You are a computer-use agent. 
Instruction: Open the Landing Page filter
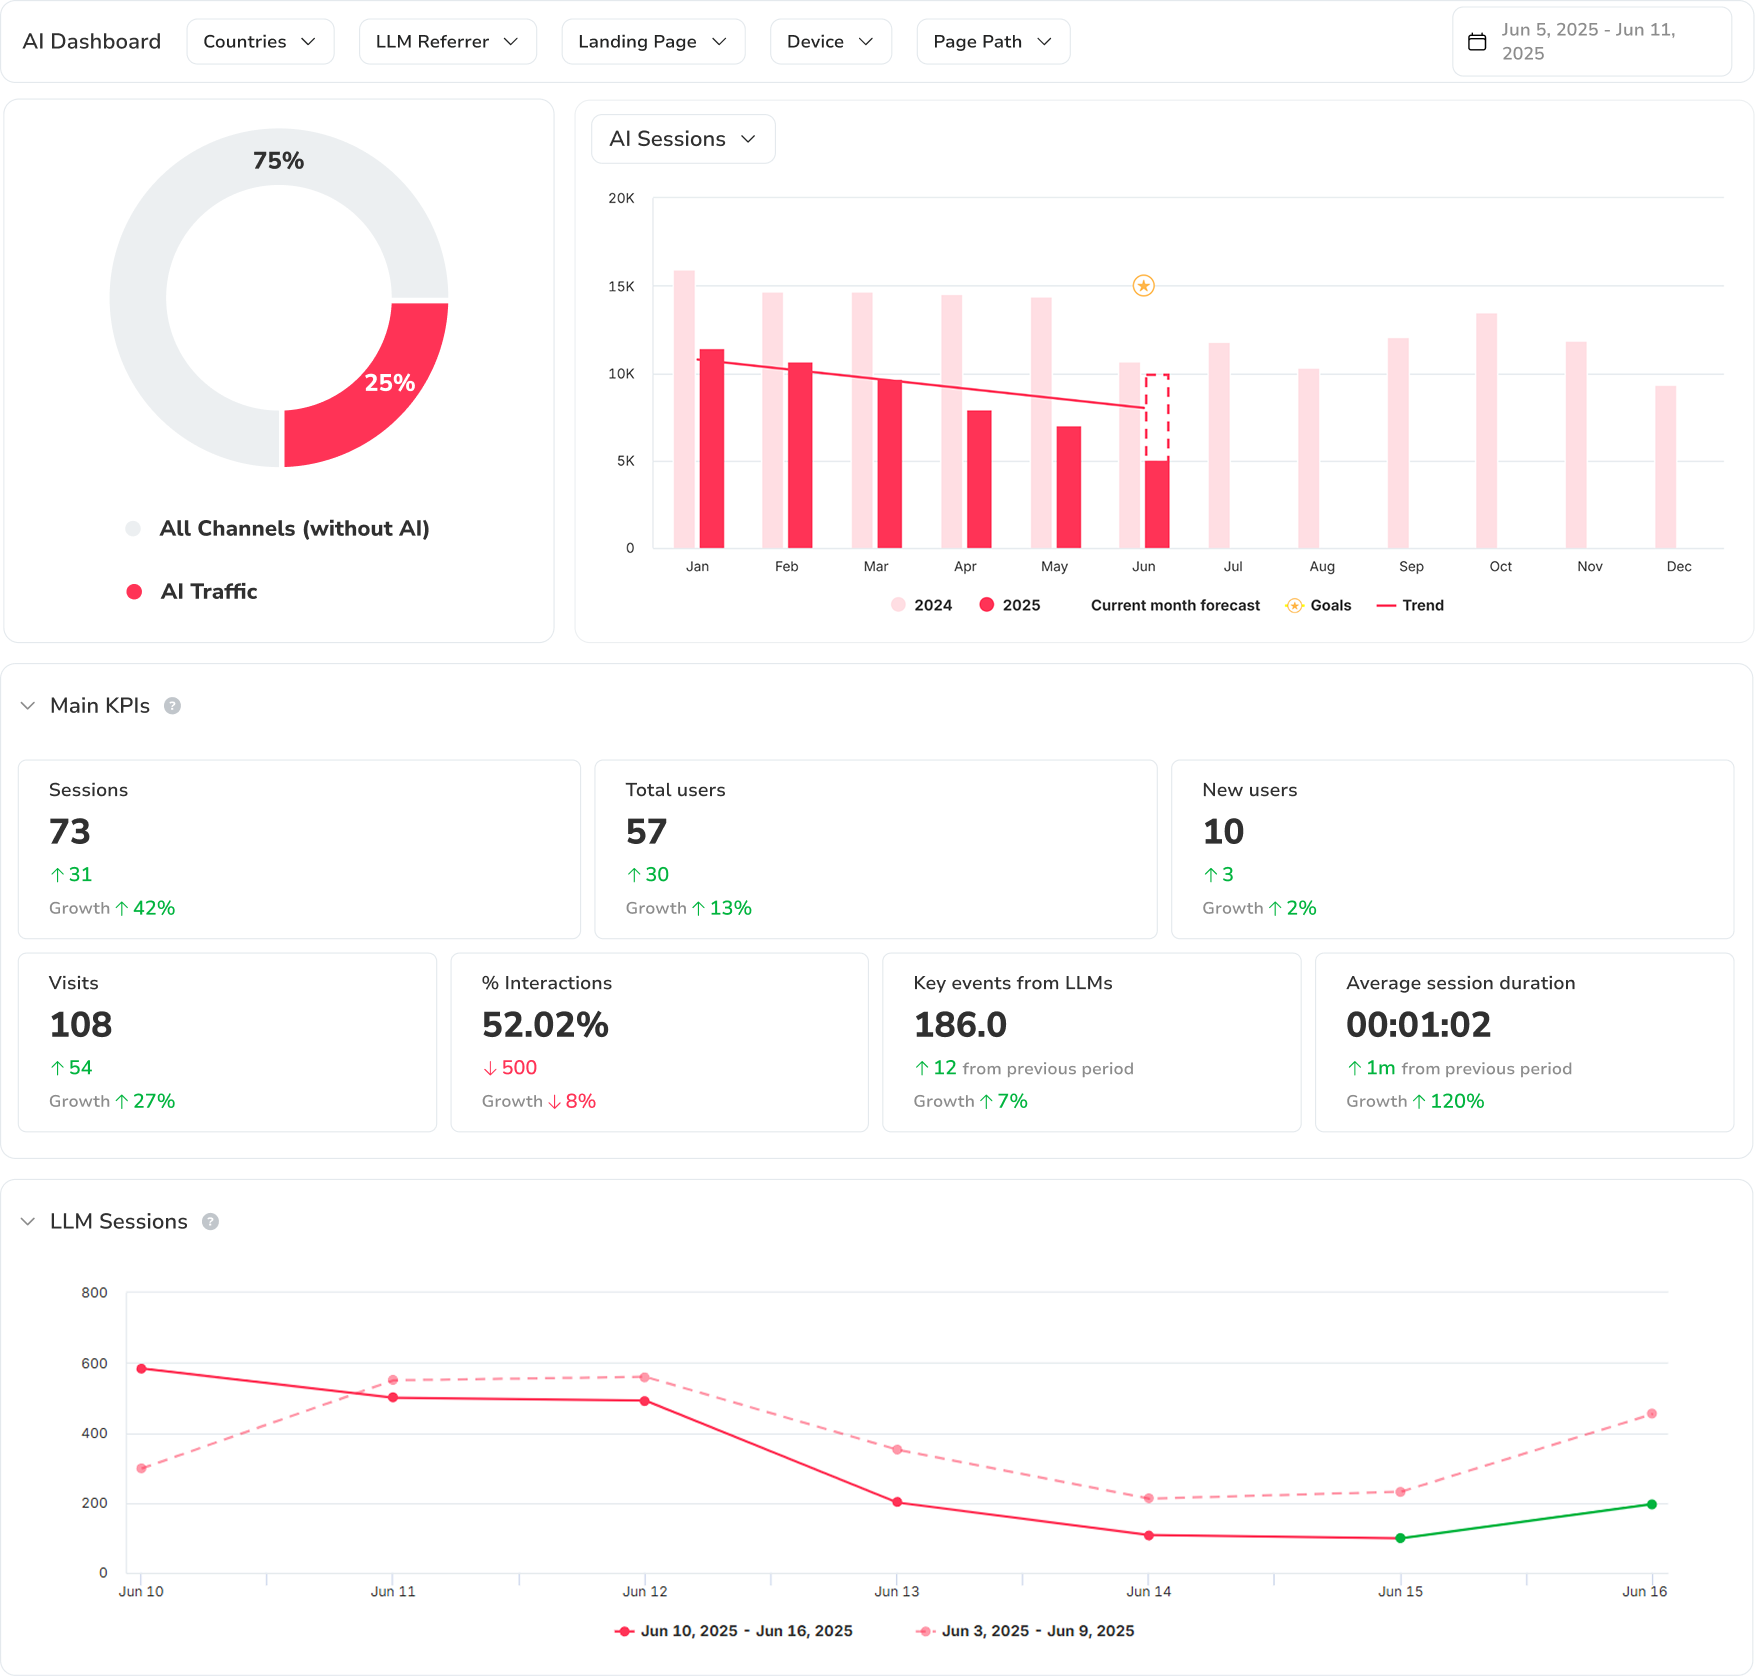pyautogui.click(x=652, y=42)
